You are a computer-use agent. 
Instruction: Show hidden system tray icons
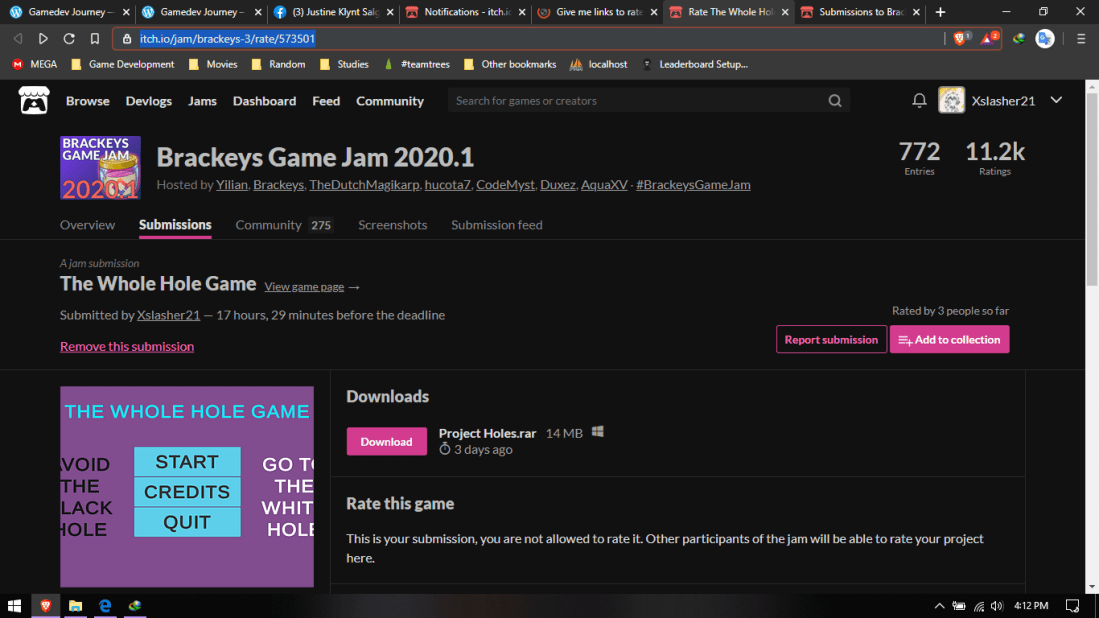click(939, 606)
